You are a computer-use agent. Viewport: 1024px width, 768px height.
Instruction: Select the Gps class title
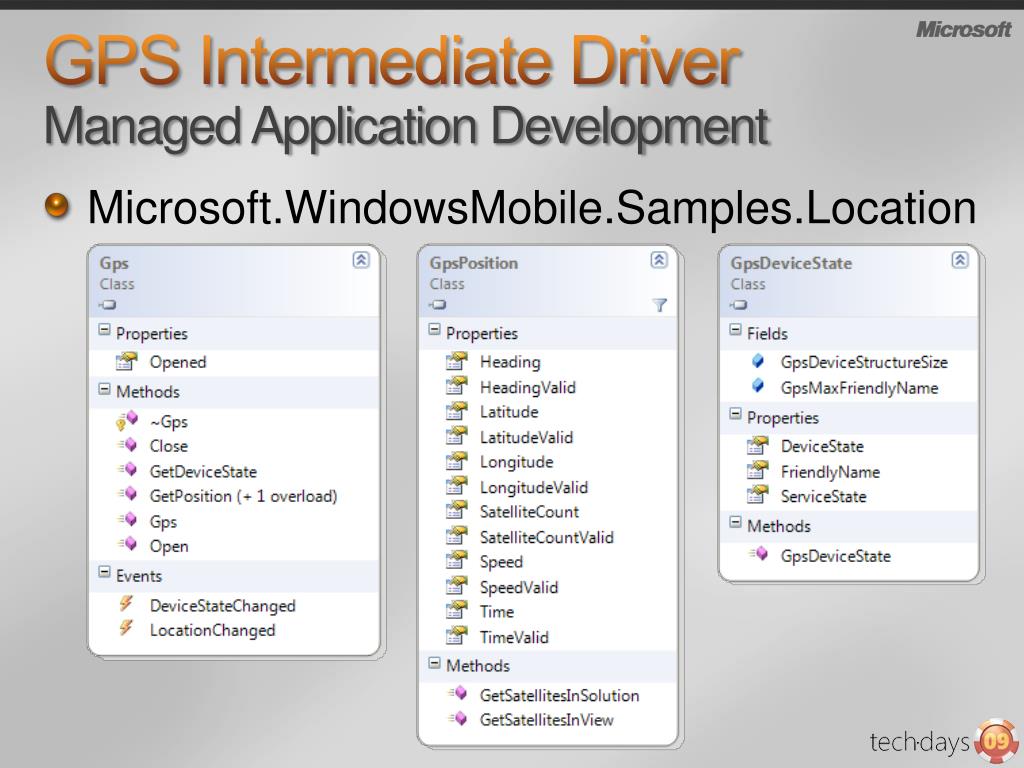tap(114, 263)
